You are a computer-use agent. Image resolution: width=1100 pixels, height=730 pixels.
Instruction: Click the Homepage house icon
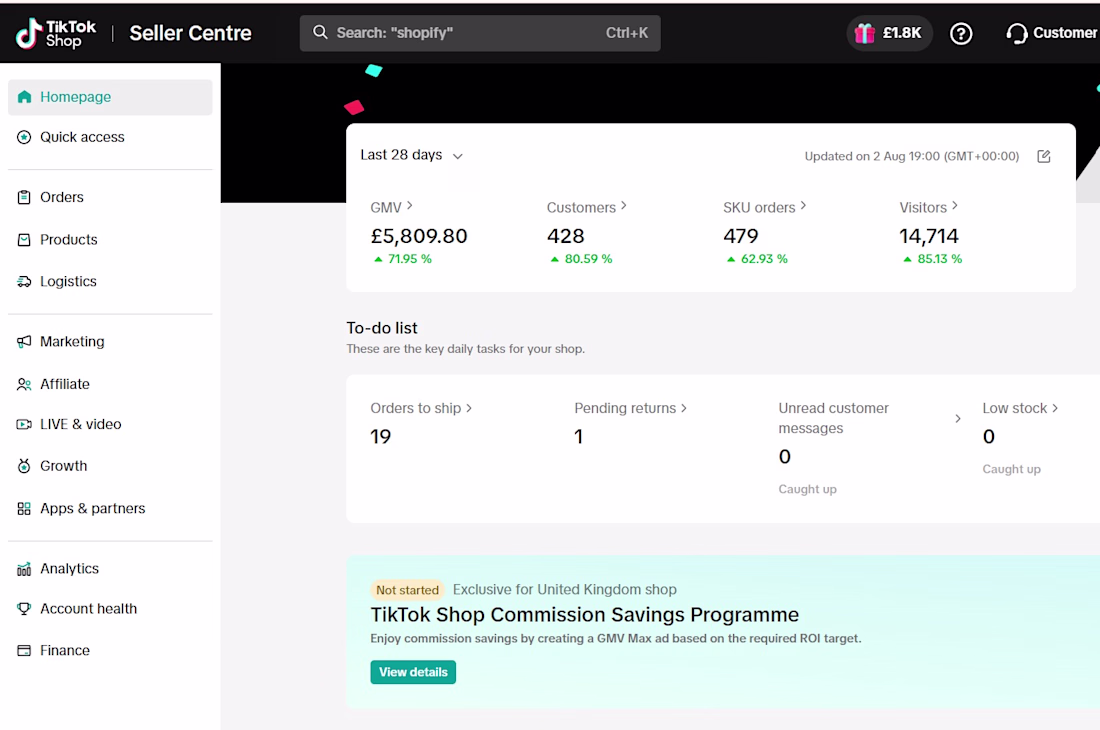tap(25, 97)
